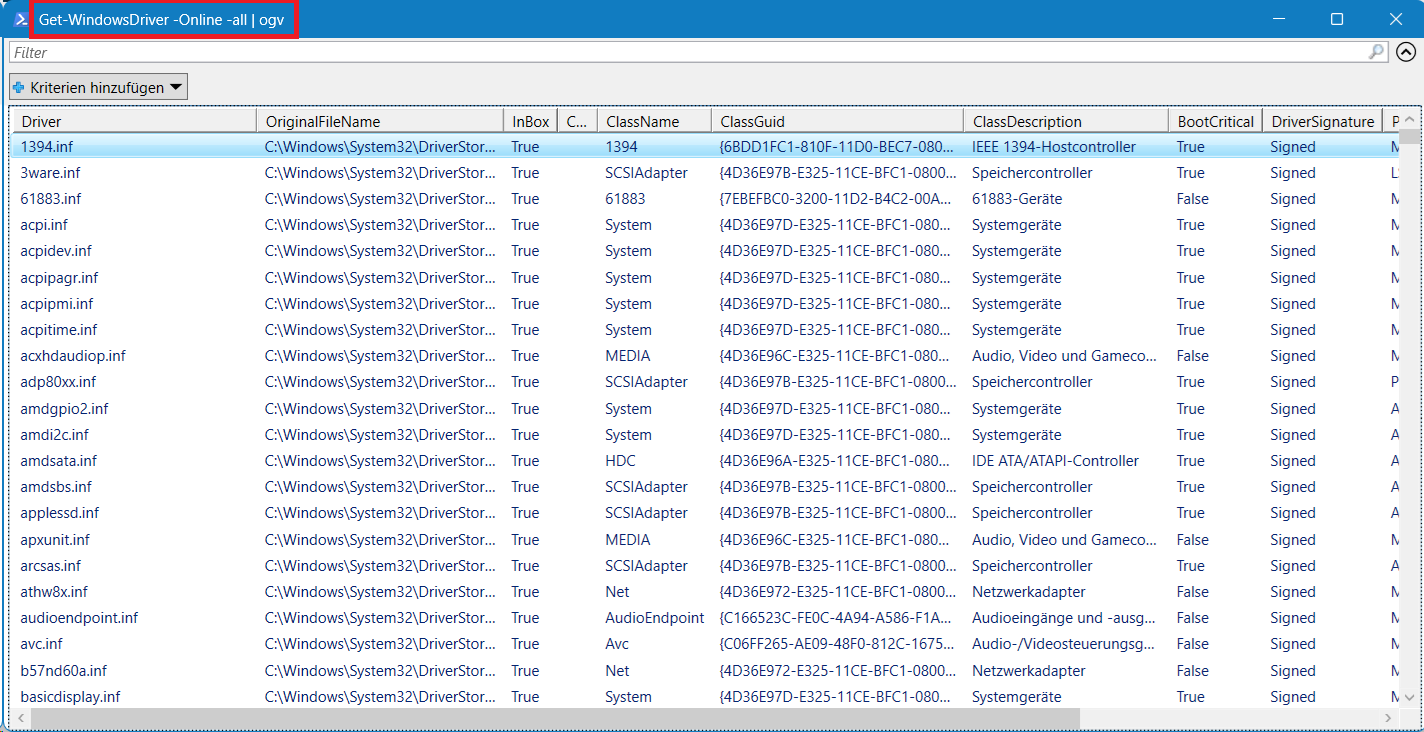Image resolution: width=1424 pixels, height=732 pixels.
Task: Select the avc.inf driver row
Action: pyautogui.click(x=704, y=644)
